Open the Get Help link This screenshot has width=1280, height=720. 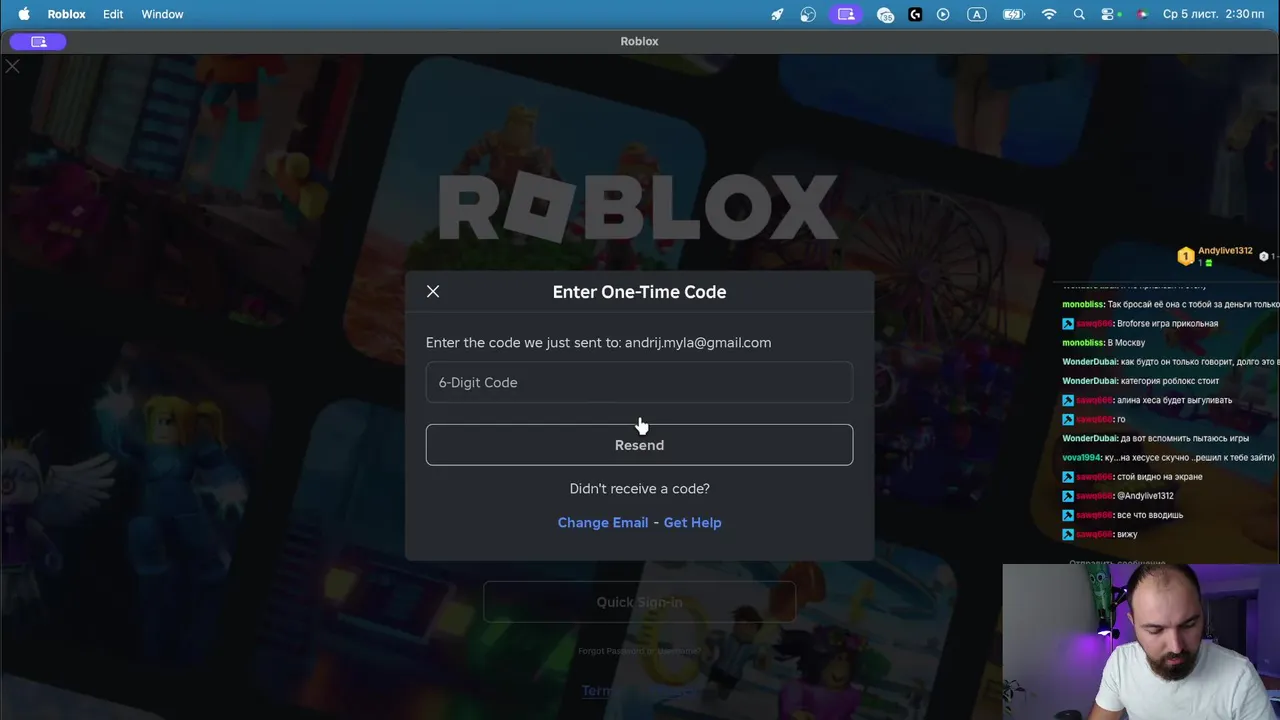(692, 522)
